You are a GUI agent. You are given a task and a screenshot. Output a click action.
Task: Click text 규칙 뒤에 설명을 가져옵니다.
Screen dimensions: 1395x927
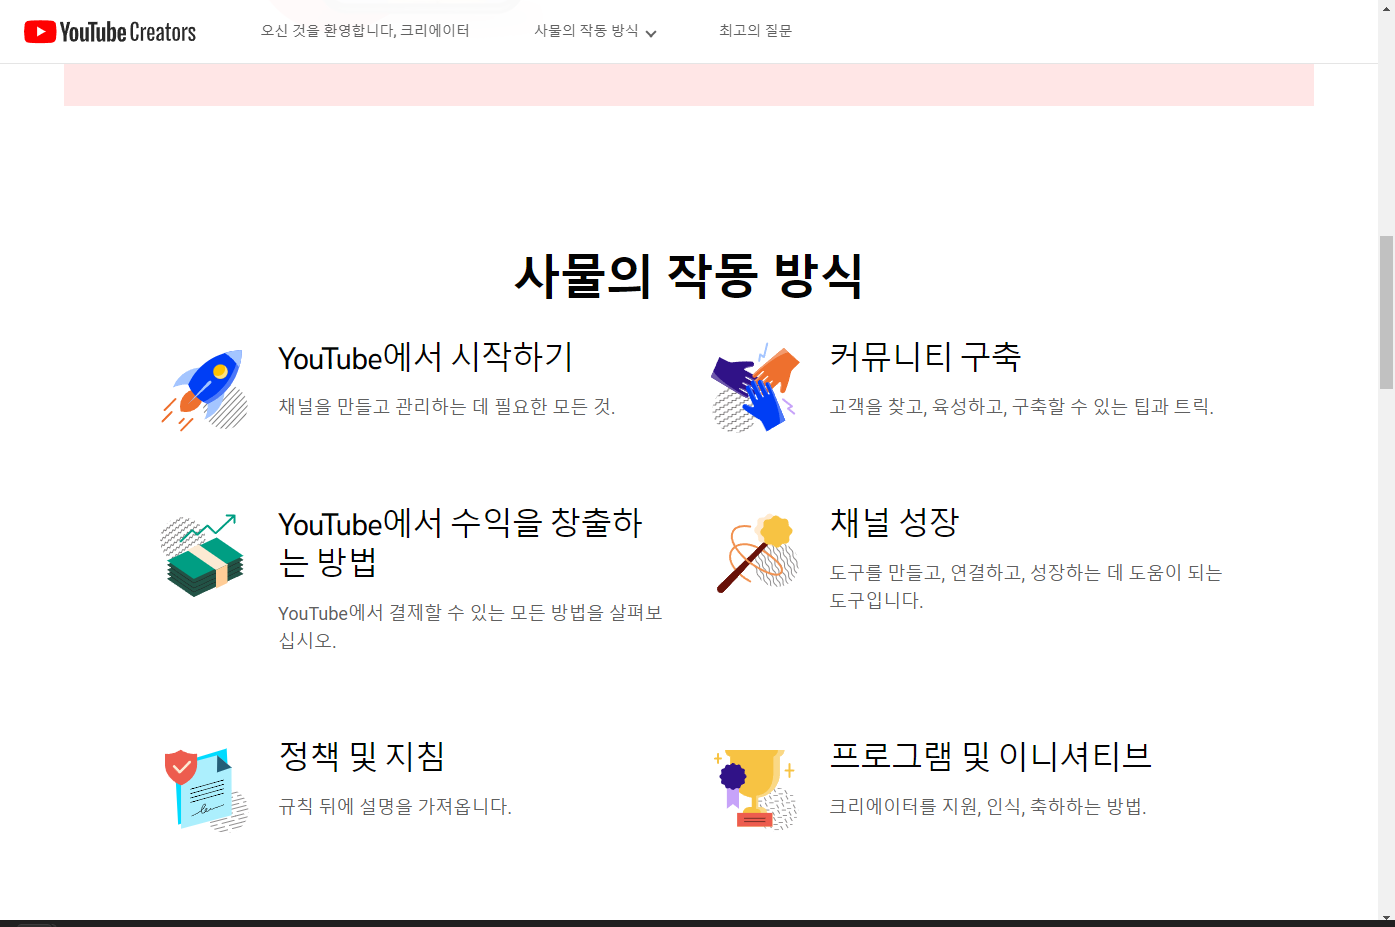pyautogui.click(x=395, y=807)
